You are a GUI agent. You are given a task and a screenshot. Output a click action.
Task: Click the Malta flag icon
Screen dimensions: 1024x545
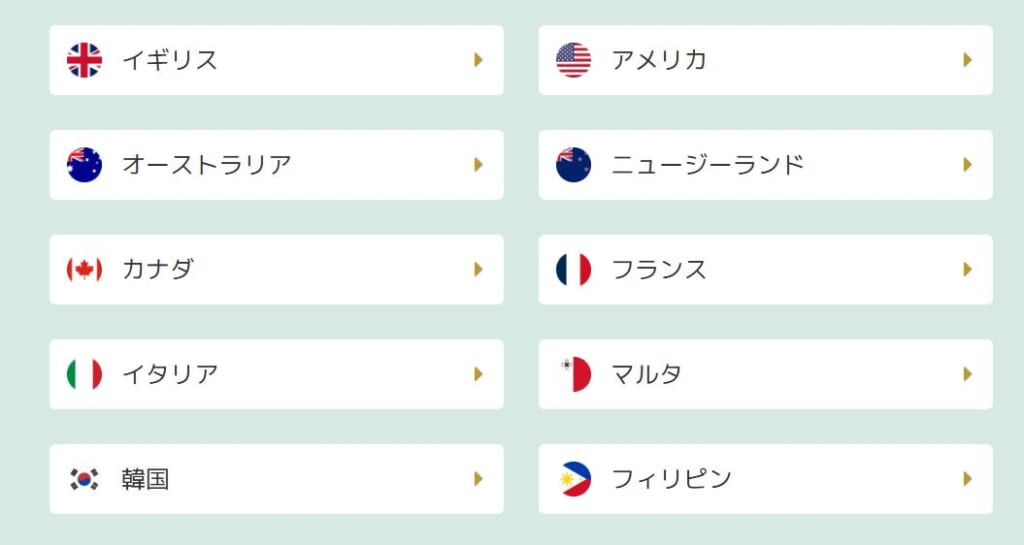(x=573, y=374)
